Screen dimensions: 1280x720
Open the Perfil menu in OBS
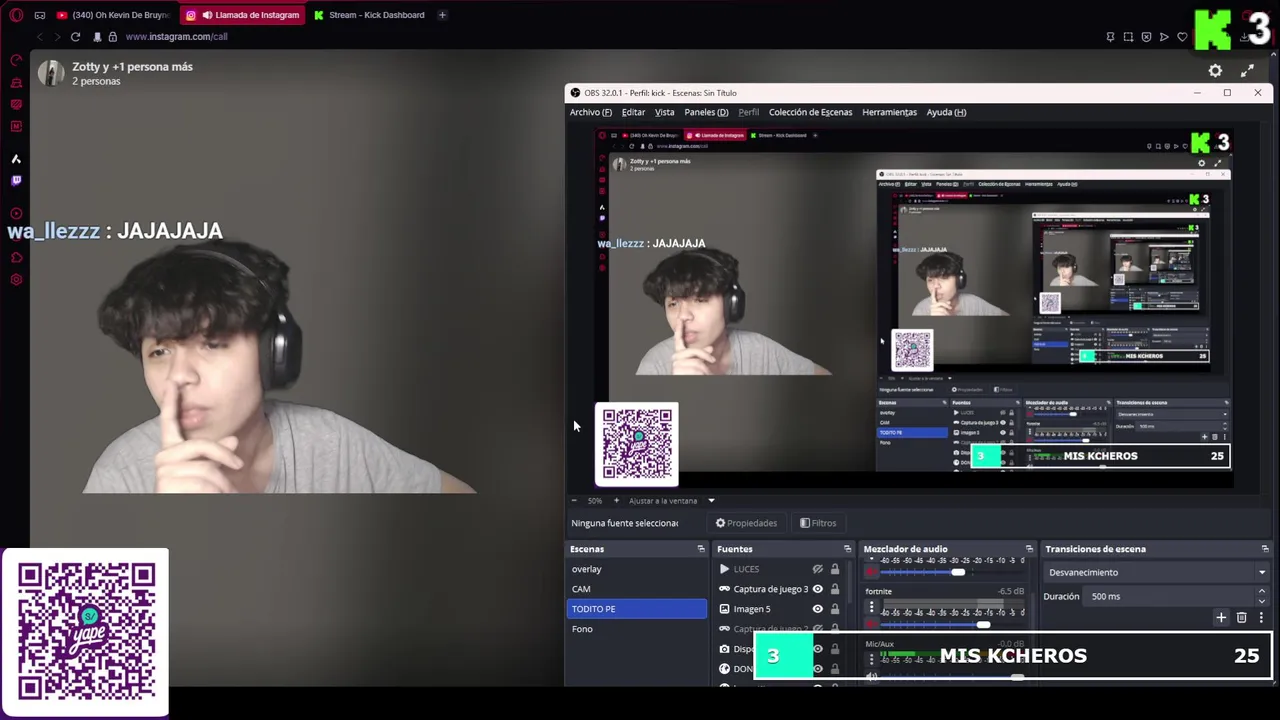(748, 112)
